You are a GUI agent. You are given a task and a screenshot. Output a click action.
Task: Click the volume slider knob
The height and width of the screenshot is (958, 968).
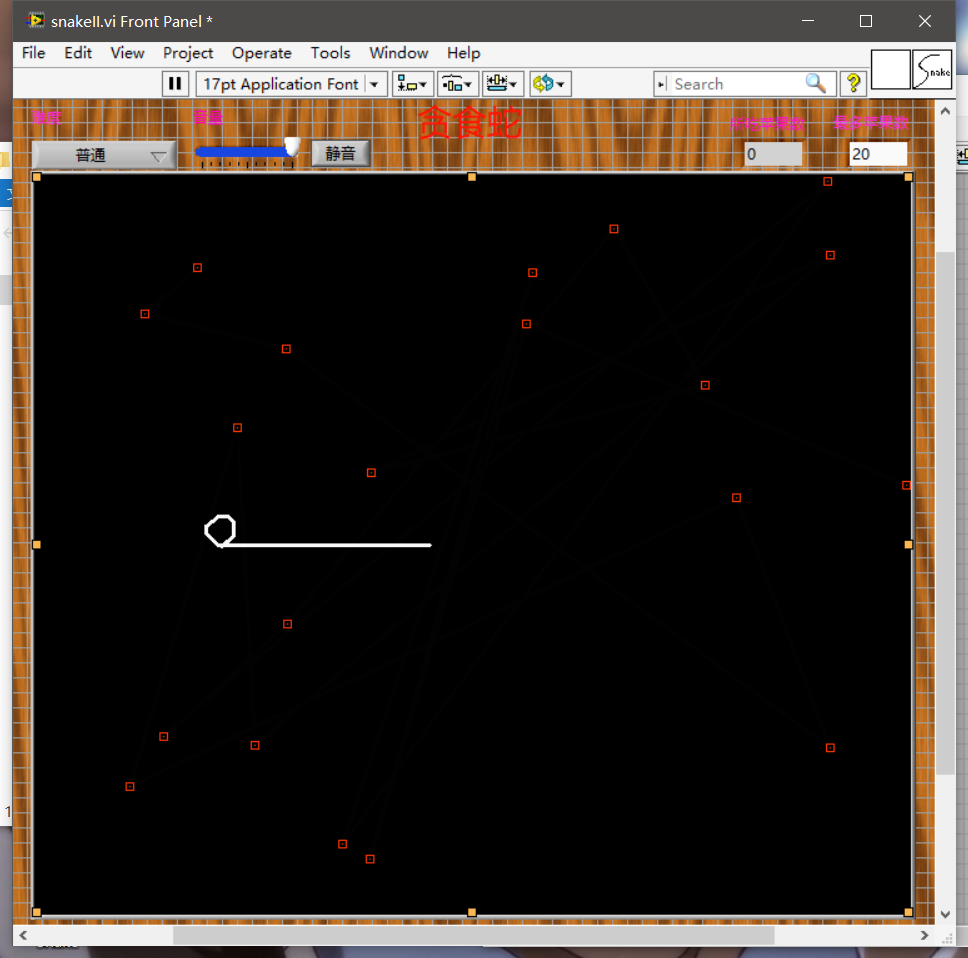pyautogui.click(x=293, y=148)
